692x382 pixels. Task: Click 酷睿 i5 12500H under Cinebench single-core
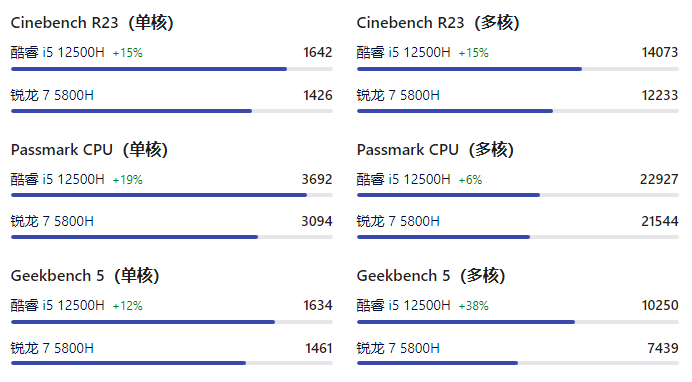pyautogui.click(x=57, y=52)
